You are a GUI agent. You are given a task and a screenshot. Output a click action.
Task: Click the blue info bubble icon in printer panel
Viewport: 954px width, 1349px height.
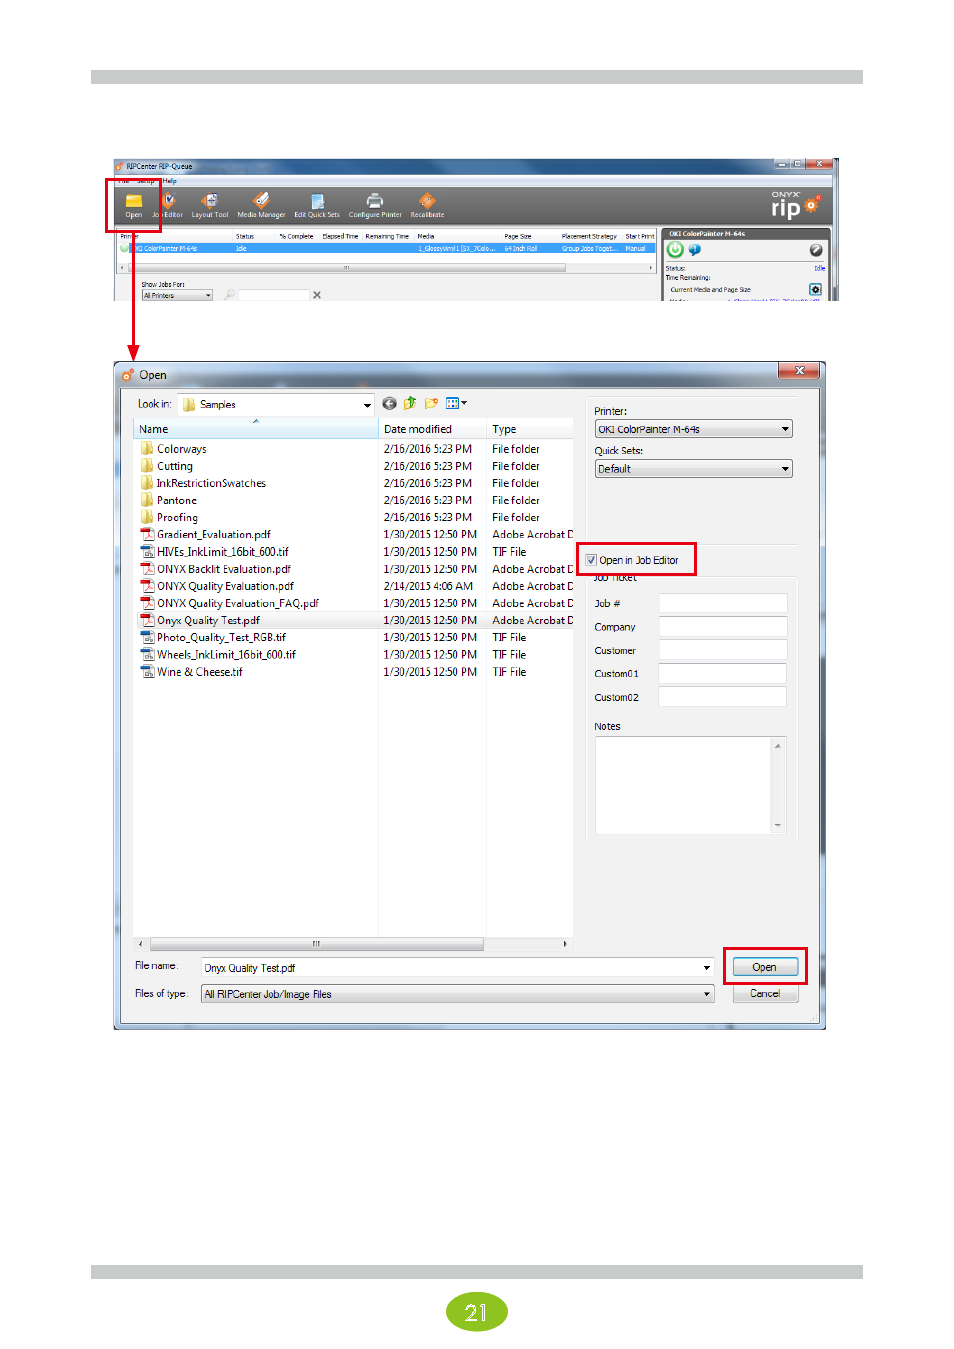695,250
